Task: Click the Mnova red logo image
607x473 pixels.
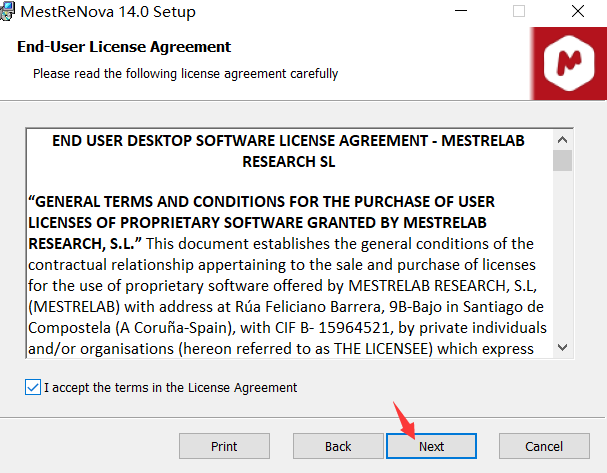Action: [568, 63]
